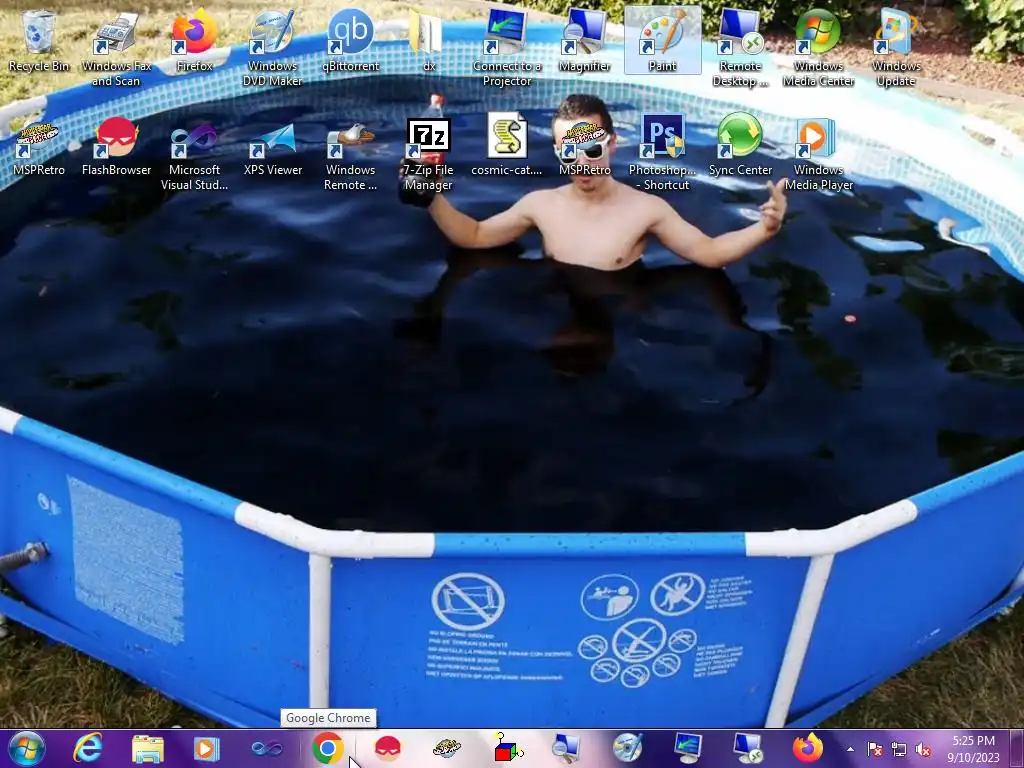Launch Firefox from the taskbar
The image size is (1024, 768).
click(x=808, y=748)
